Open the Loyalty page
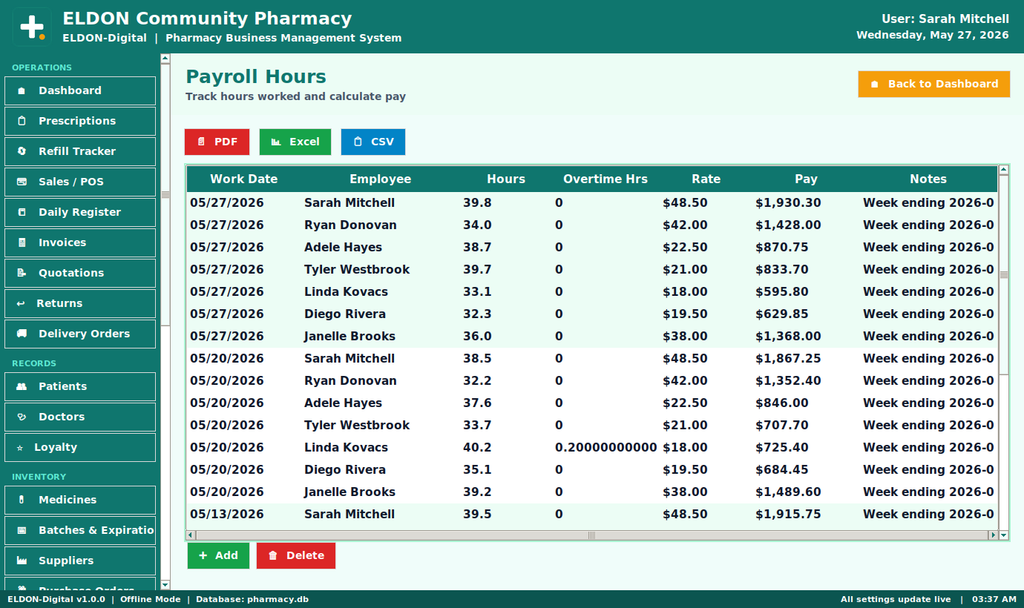The image size is (1024, 608). pyautogui.click(x=80, y=447)
